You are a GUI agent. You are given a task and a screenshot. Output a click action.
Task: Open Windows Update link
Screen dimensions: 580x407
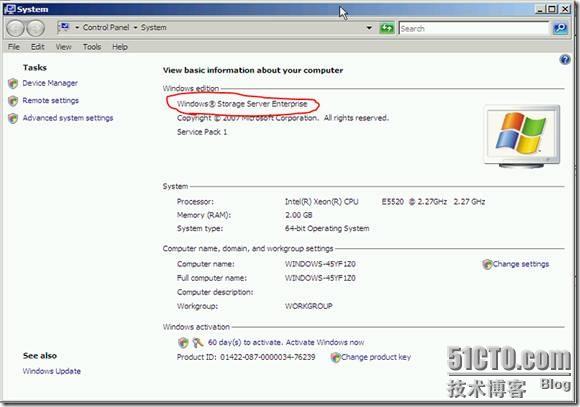51,371
